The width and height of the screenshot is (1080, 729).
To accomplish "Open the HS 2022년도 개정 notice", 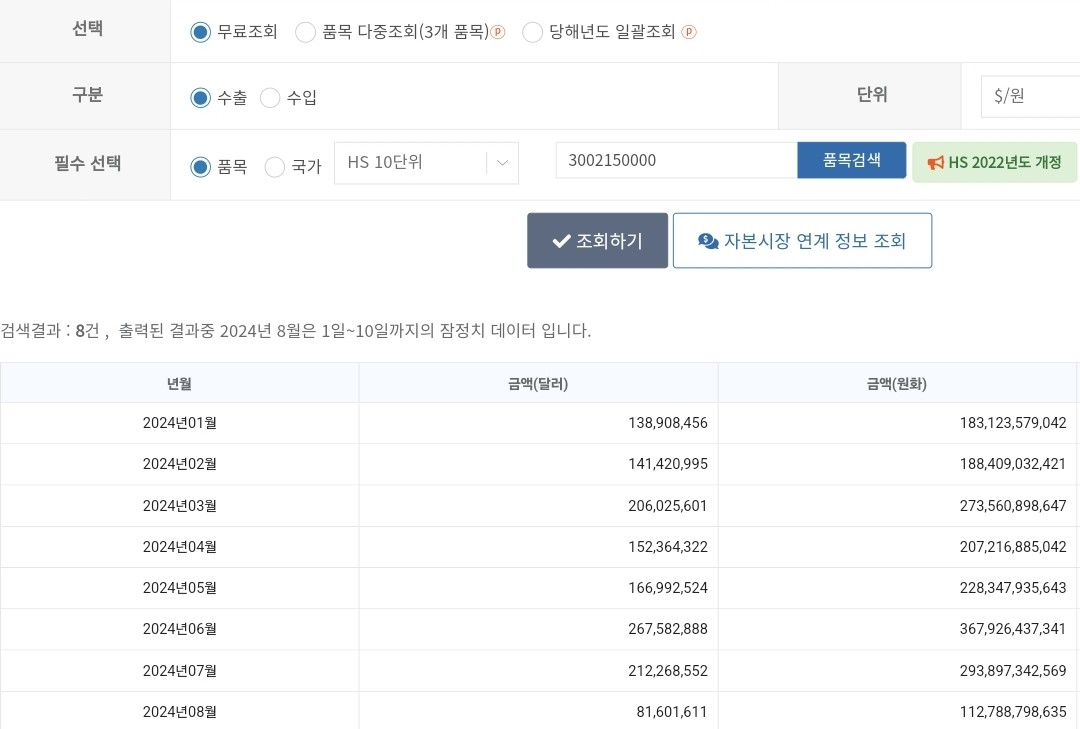I will [994, 163].
